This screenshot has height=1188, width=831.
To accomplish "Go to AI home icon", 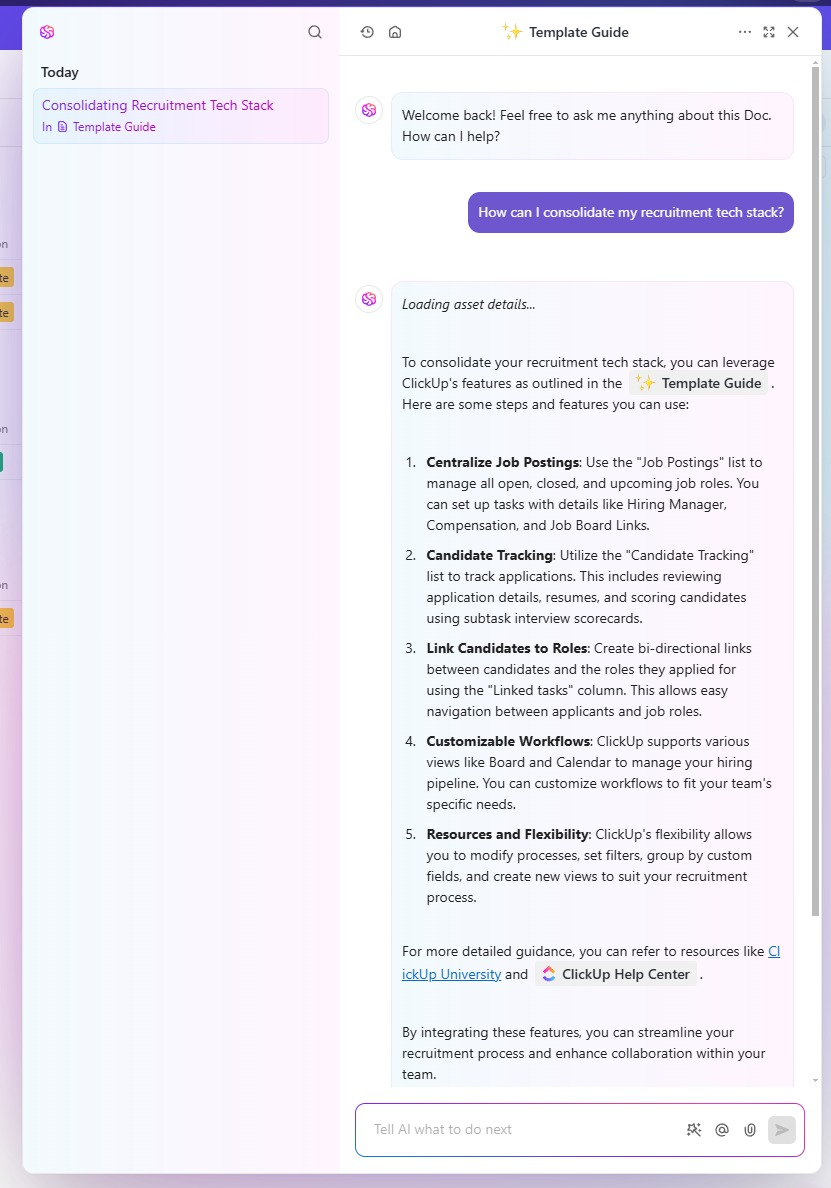I will [x=395, y=32].
